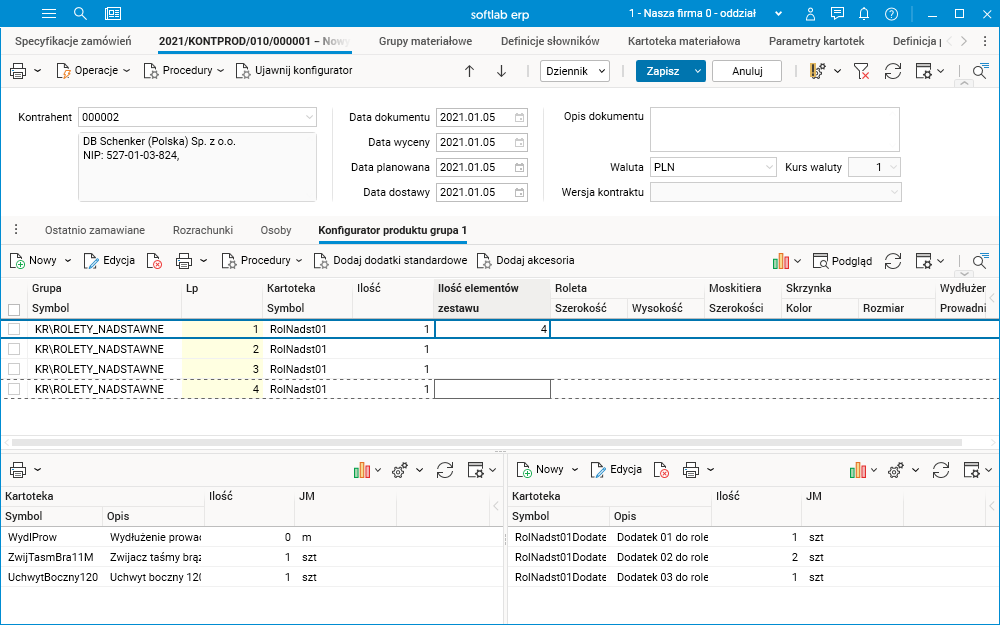Screen dimensions: 1000x625
Task: Expand the Kontrahent dropdown arrow
Action: [x=309, y=117]
